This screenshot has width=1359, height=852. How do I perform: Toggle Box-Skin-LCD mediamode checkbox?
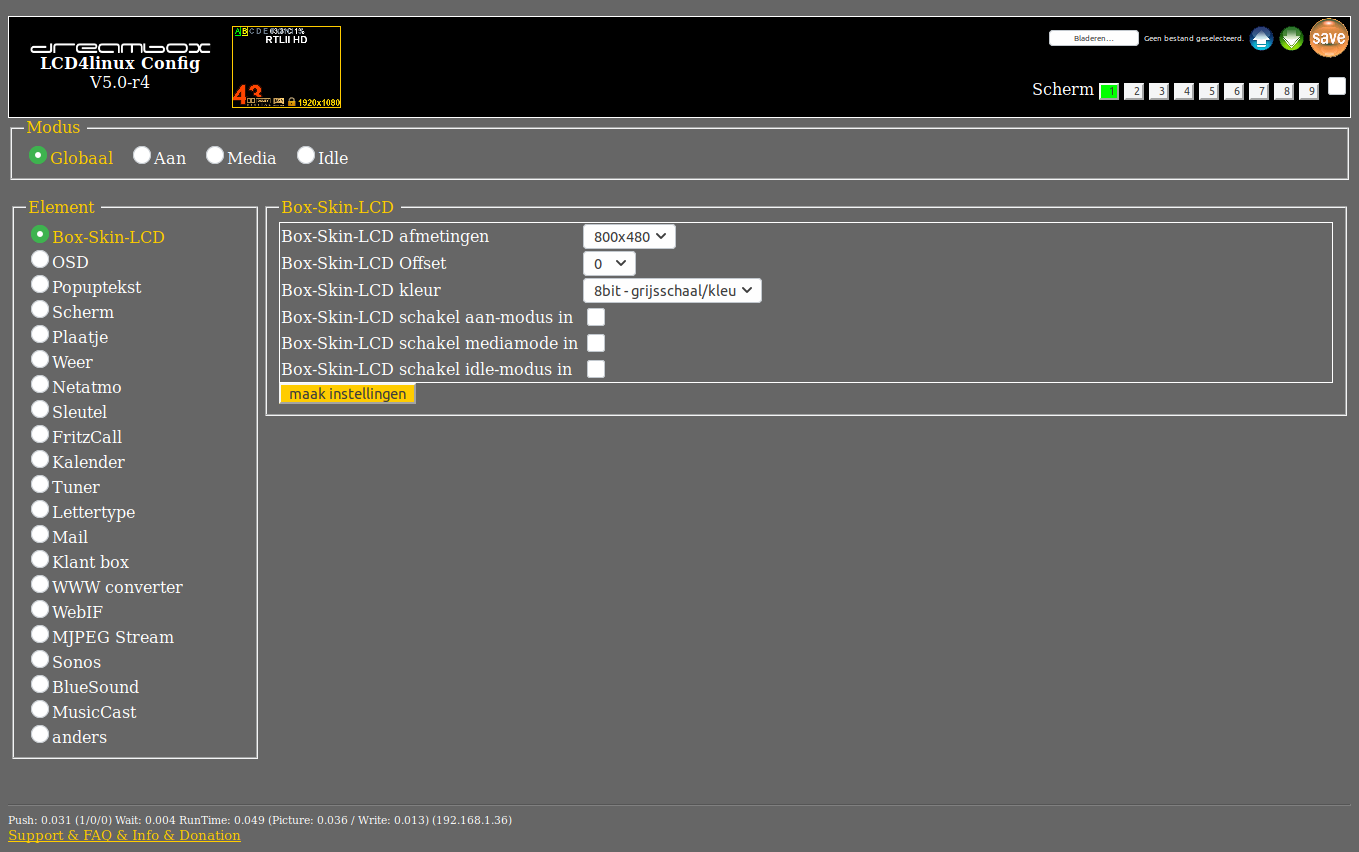click(x=596, y=344)
